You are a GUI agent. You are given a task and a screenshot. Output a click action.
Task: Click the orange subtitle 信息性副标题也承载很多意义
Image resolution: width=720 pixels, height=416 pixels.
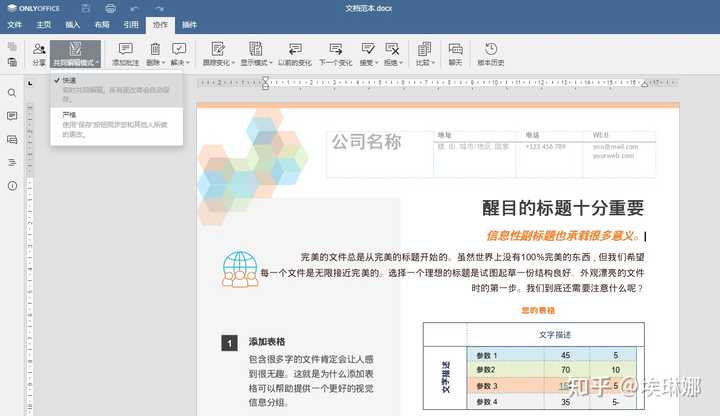tap(562, 236)
